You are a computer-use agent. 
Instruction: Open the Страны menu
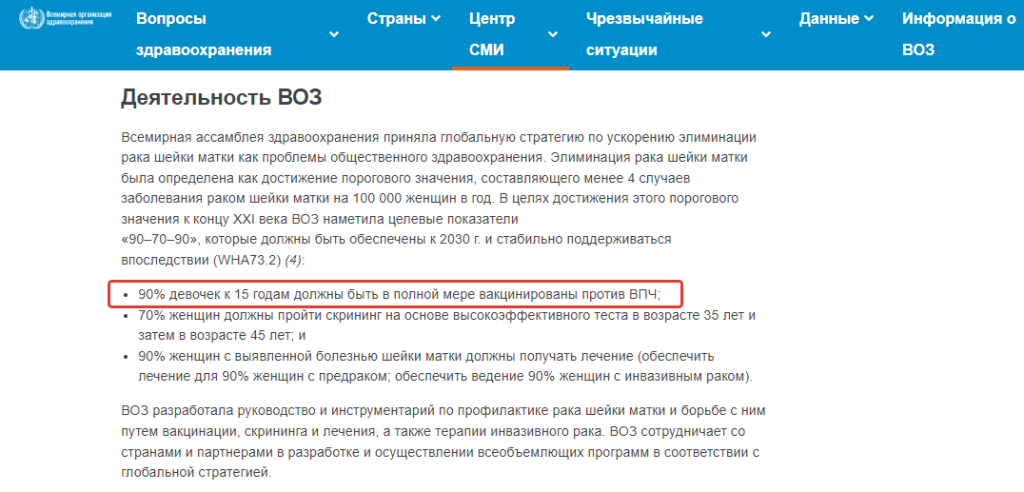tap(396, 19)
